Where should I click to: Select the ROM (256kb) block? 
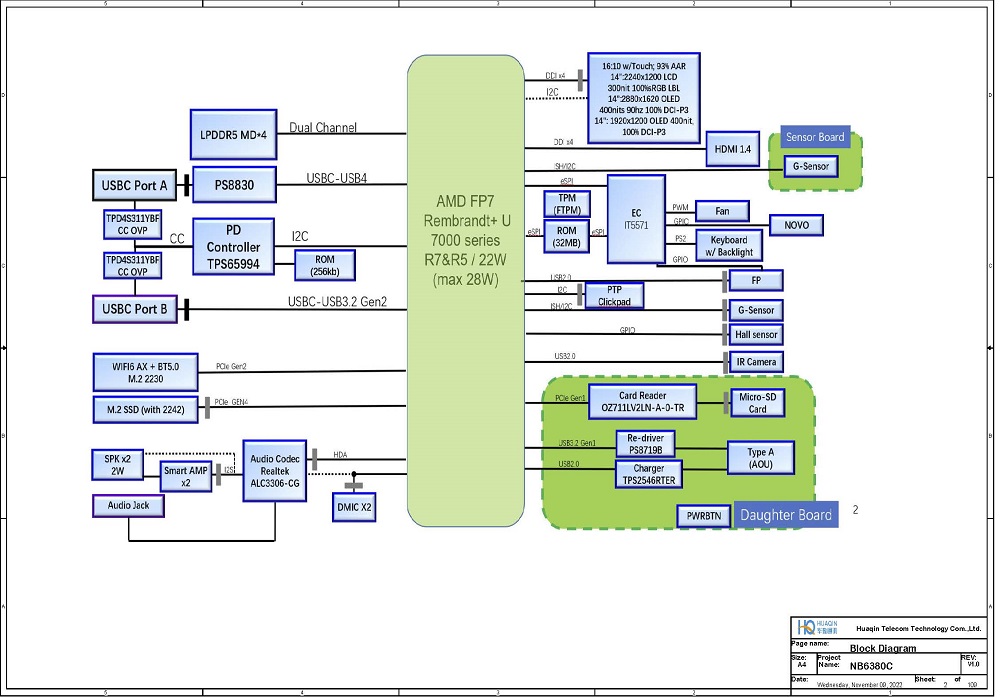[325, 265]
